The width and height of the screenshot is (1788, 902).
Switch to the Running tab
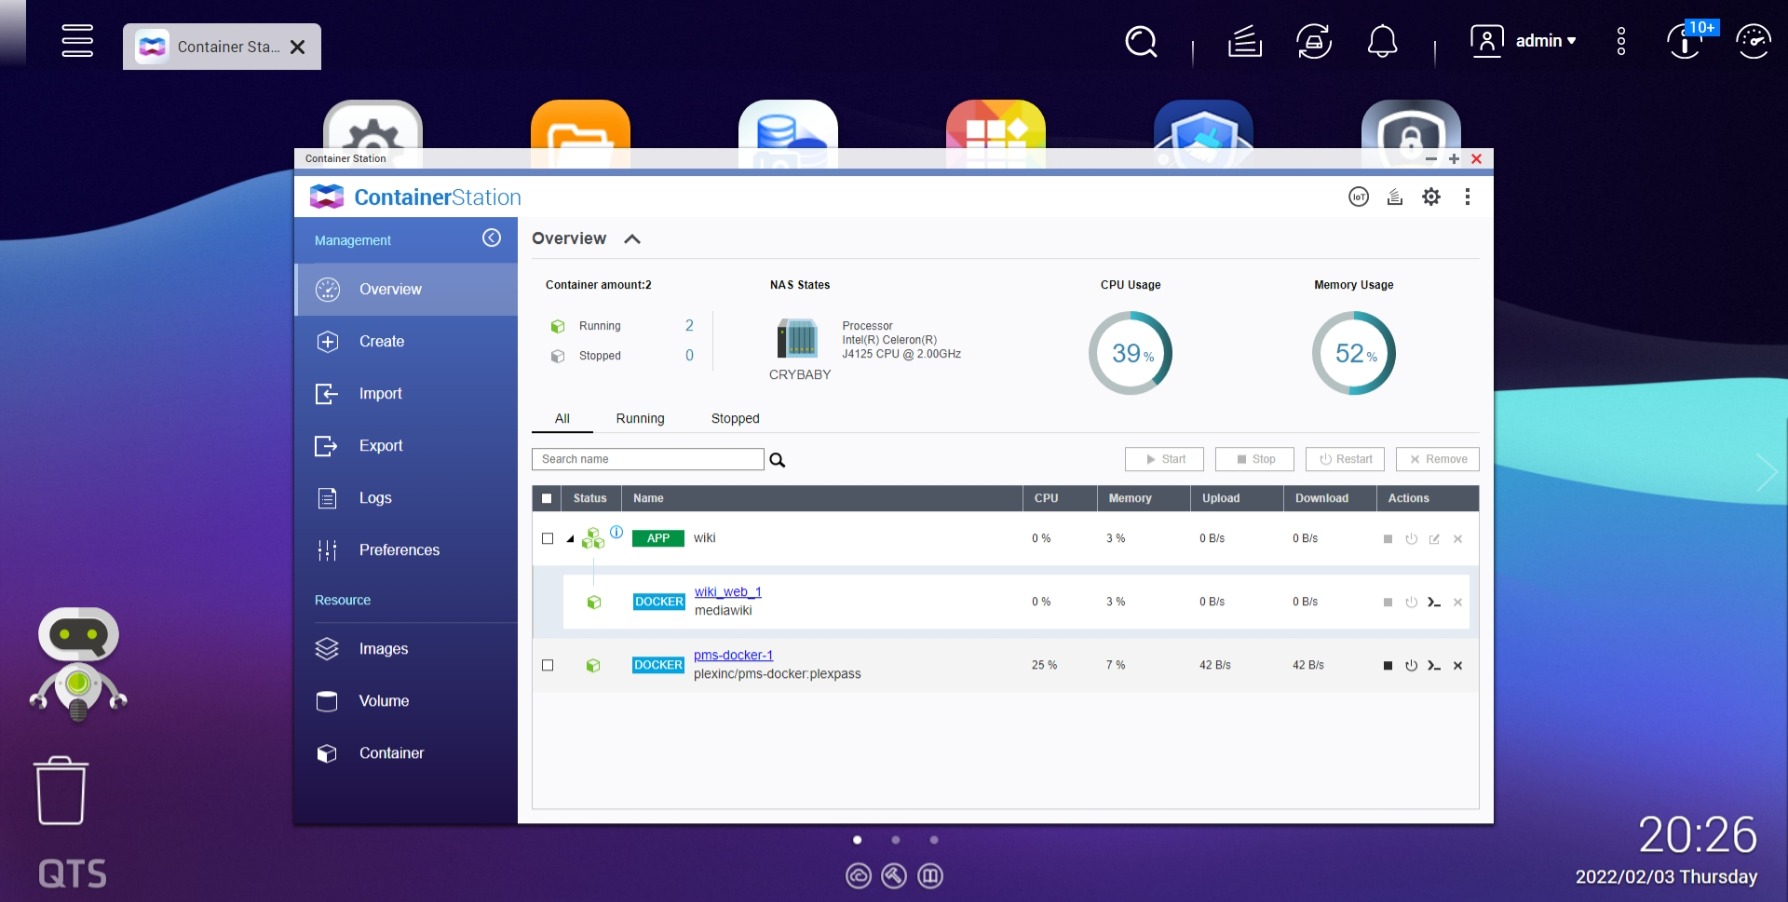(640, 418)
